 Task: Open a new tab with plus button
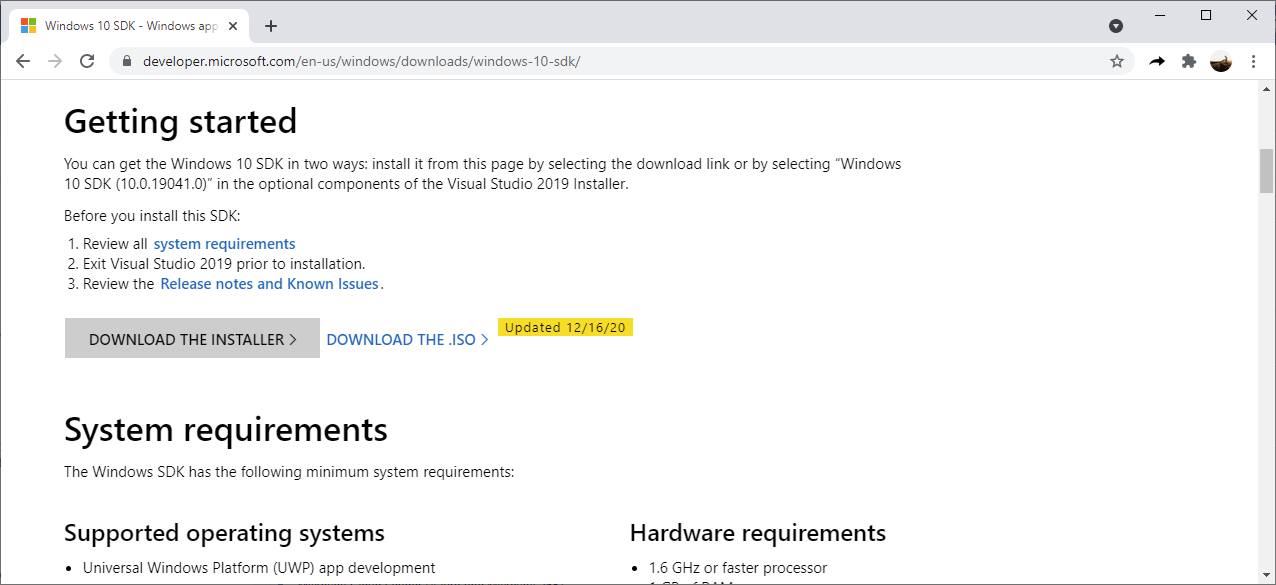[271, 26]
